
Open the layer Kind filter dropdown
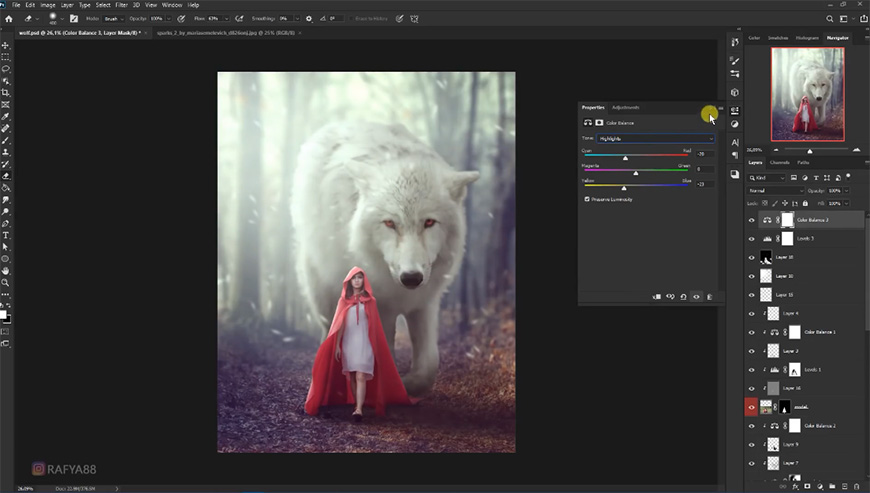[x=767, y=177]
